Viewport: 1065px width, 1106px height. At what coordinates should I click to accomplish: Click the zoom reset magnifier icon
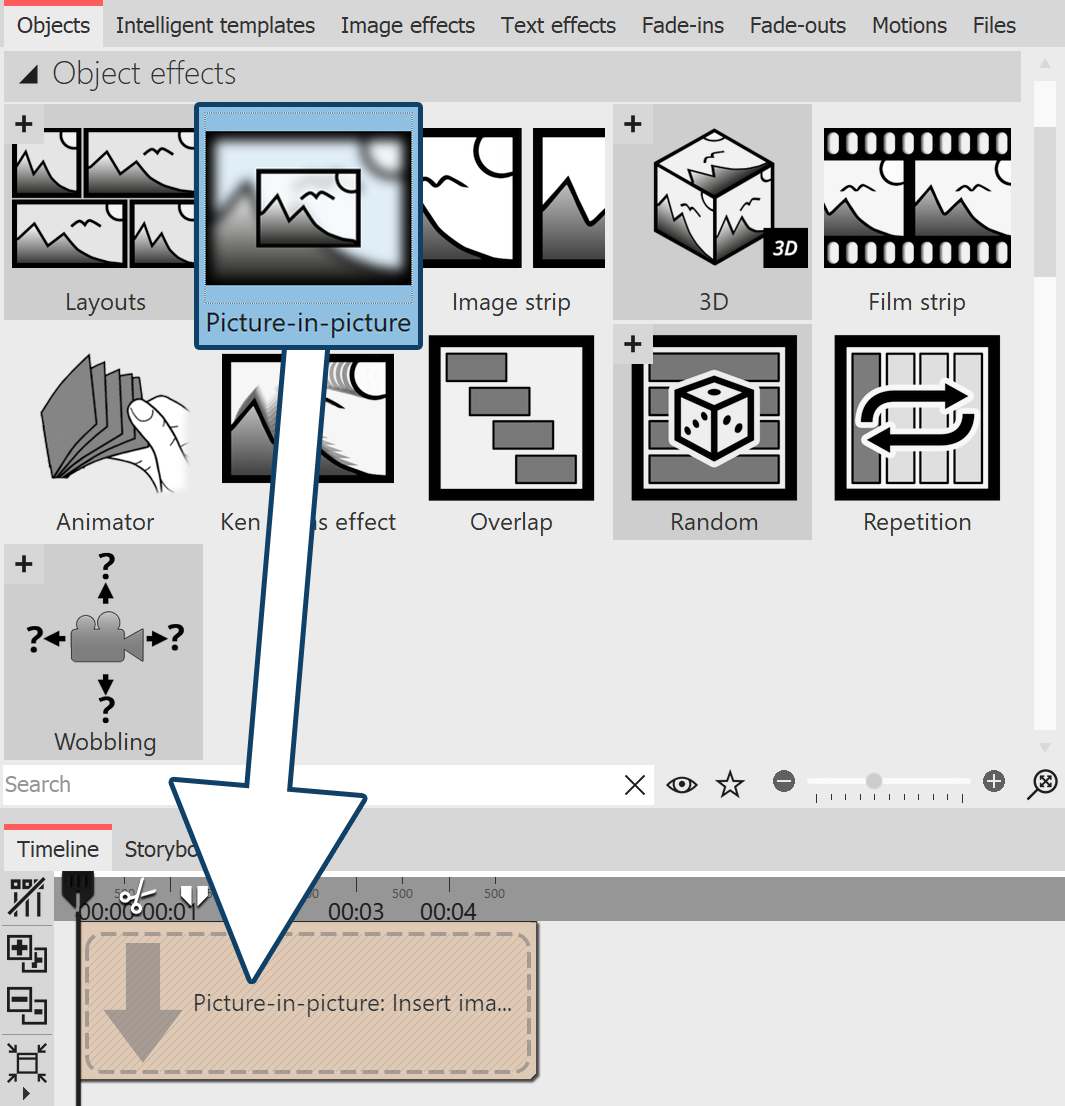(x=1042, y=785)
